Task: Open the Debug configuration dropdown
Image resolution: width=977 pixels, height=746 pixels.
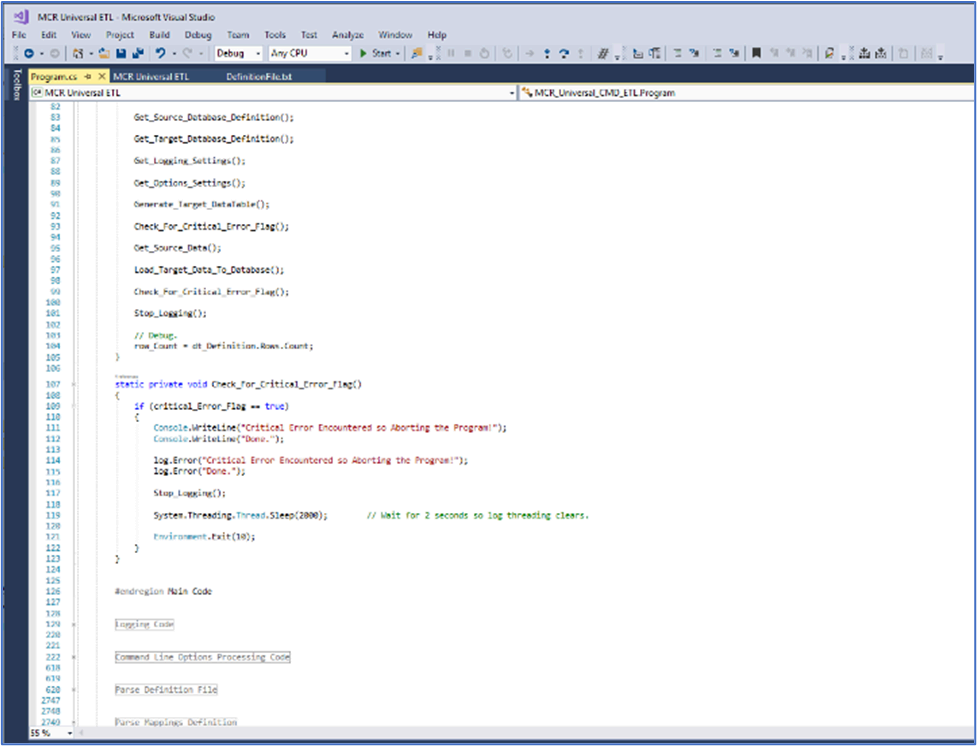Action: (238, 53)
